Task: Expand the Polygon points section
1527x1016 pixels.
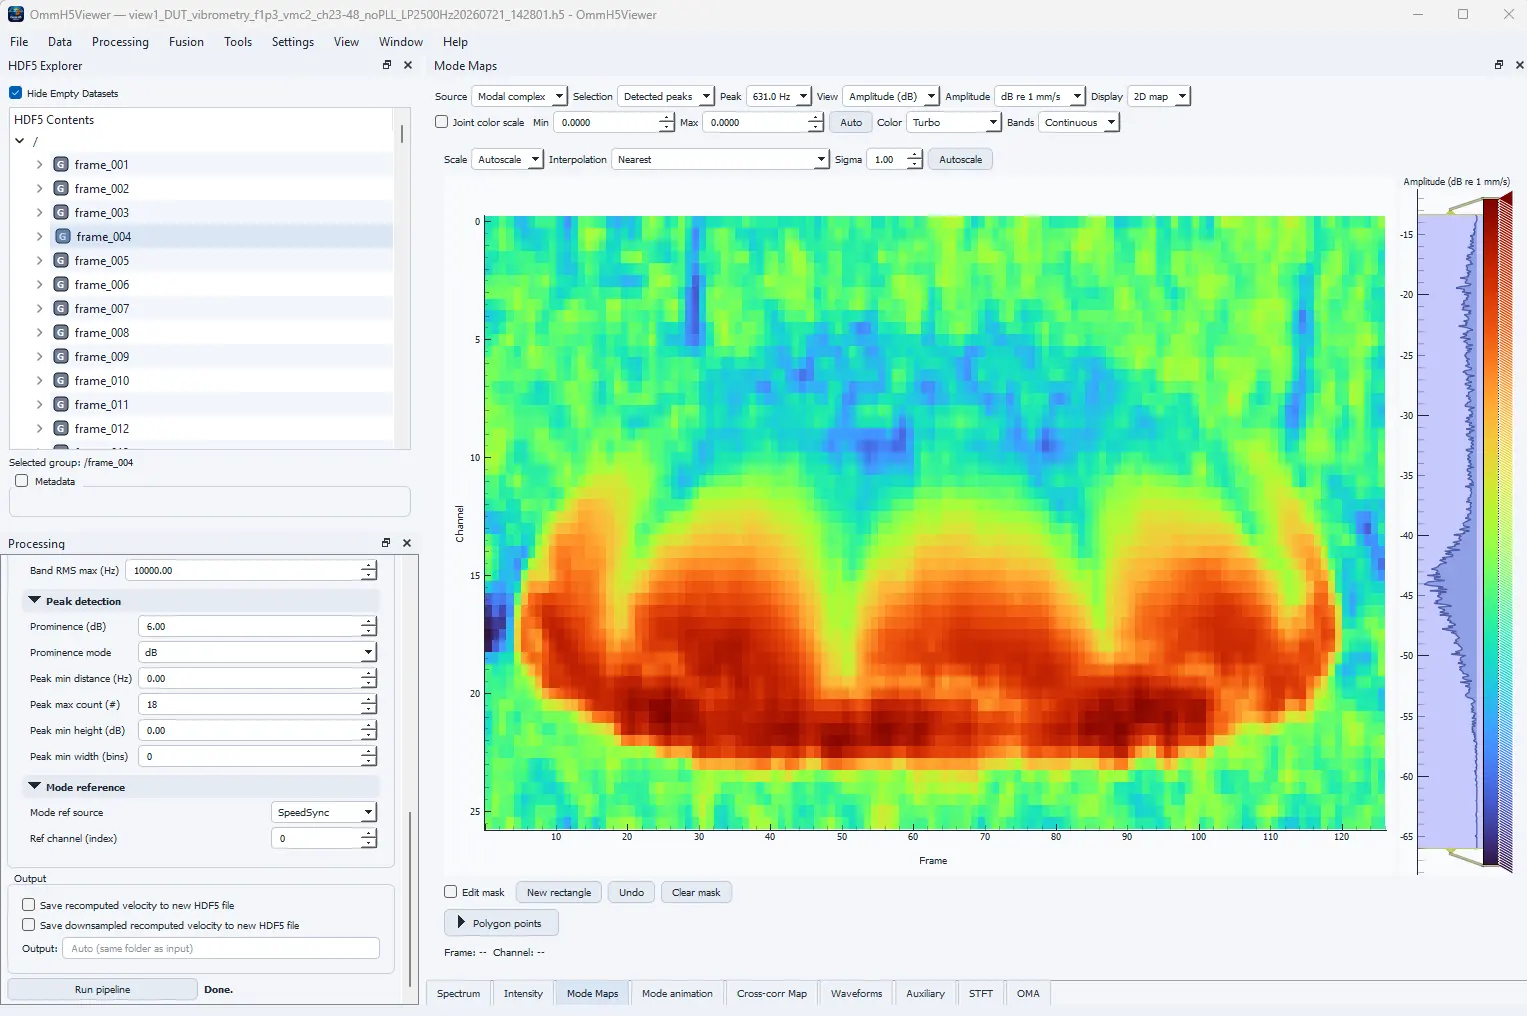Action: point(501,923)
